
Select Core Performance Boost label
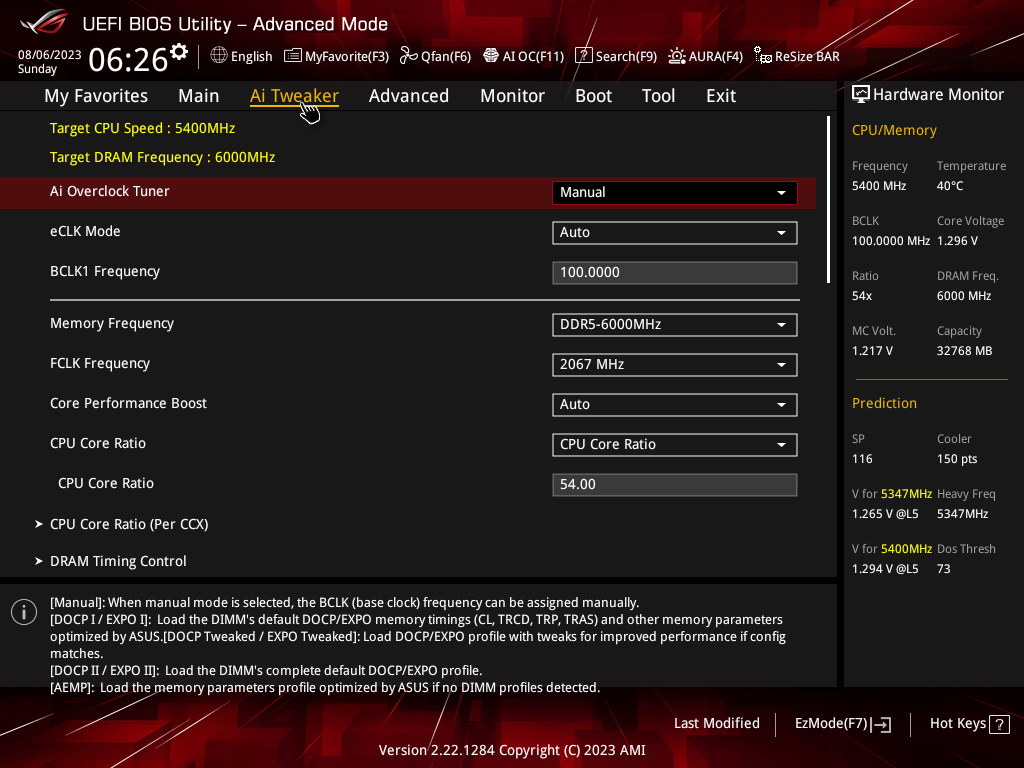(x=128, y=403)
